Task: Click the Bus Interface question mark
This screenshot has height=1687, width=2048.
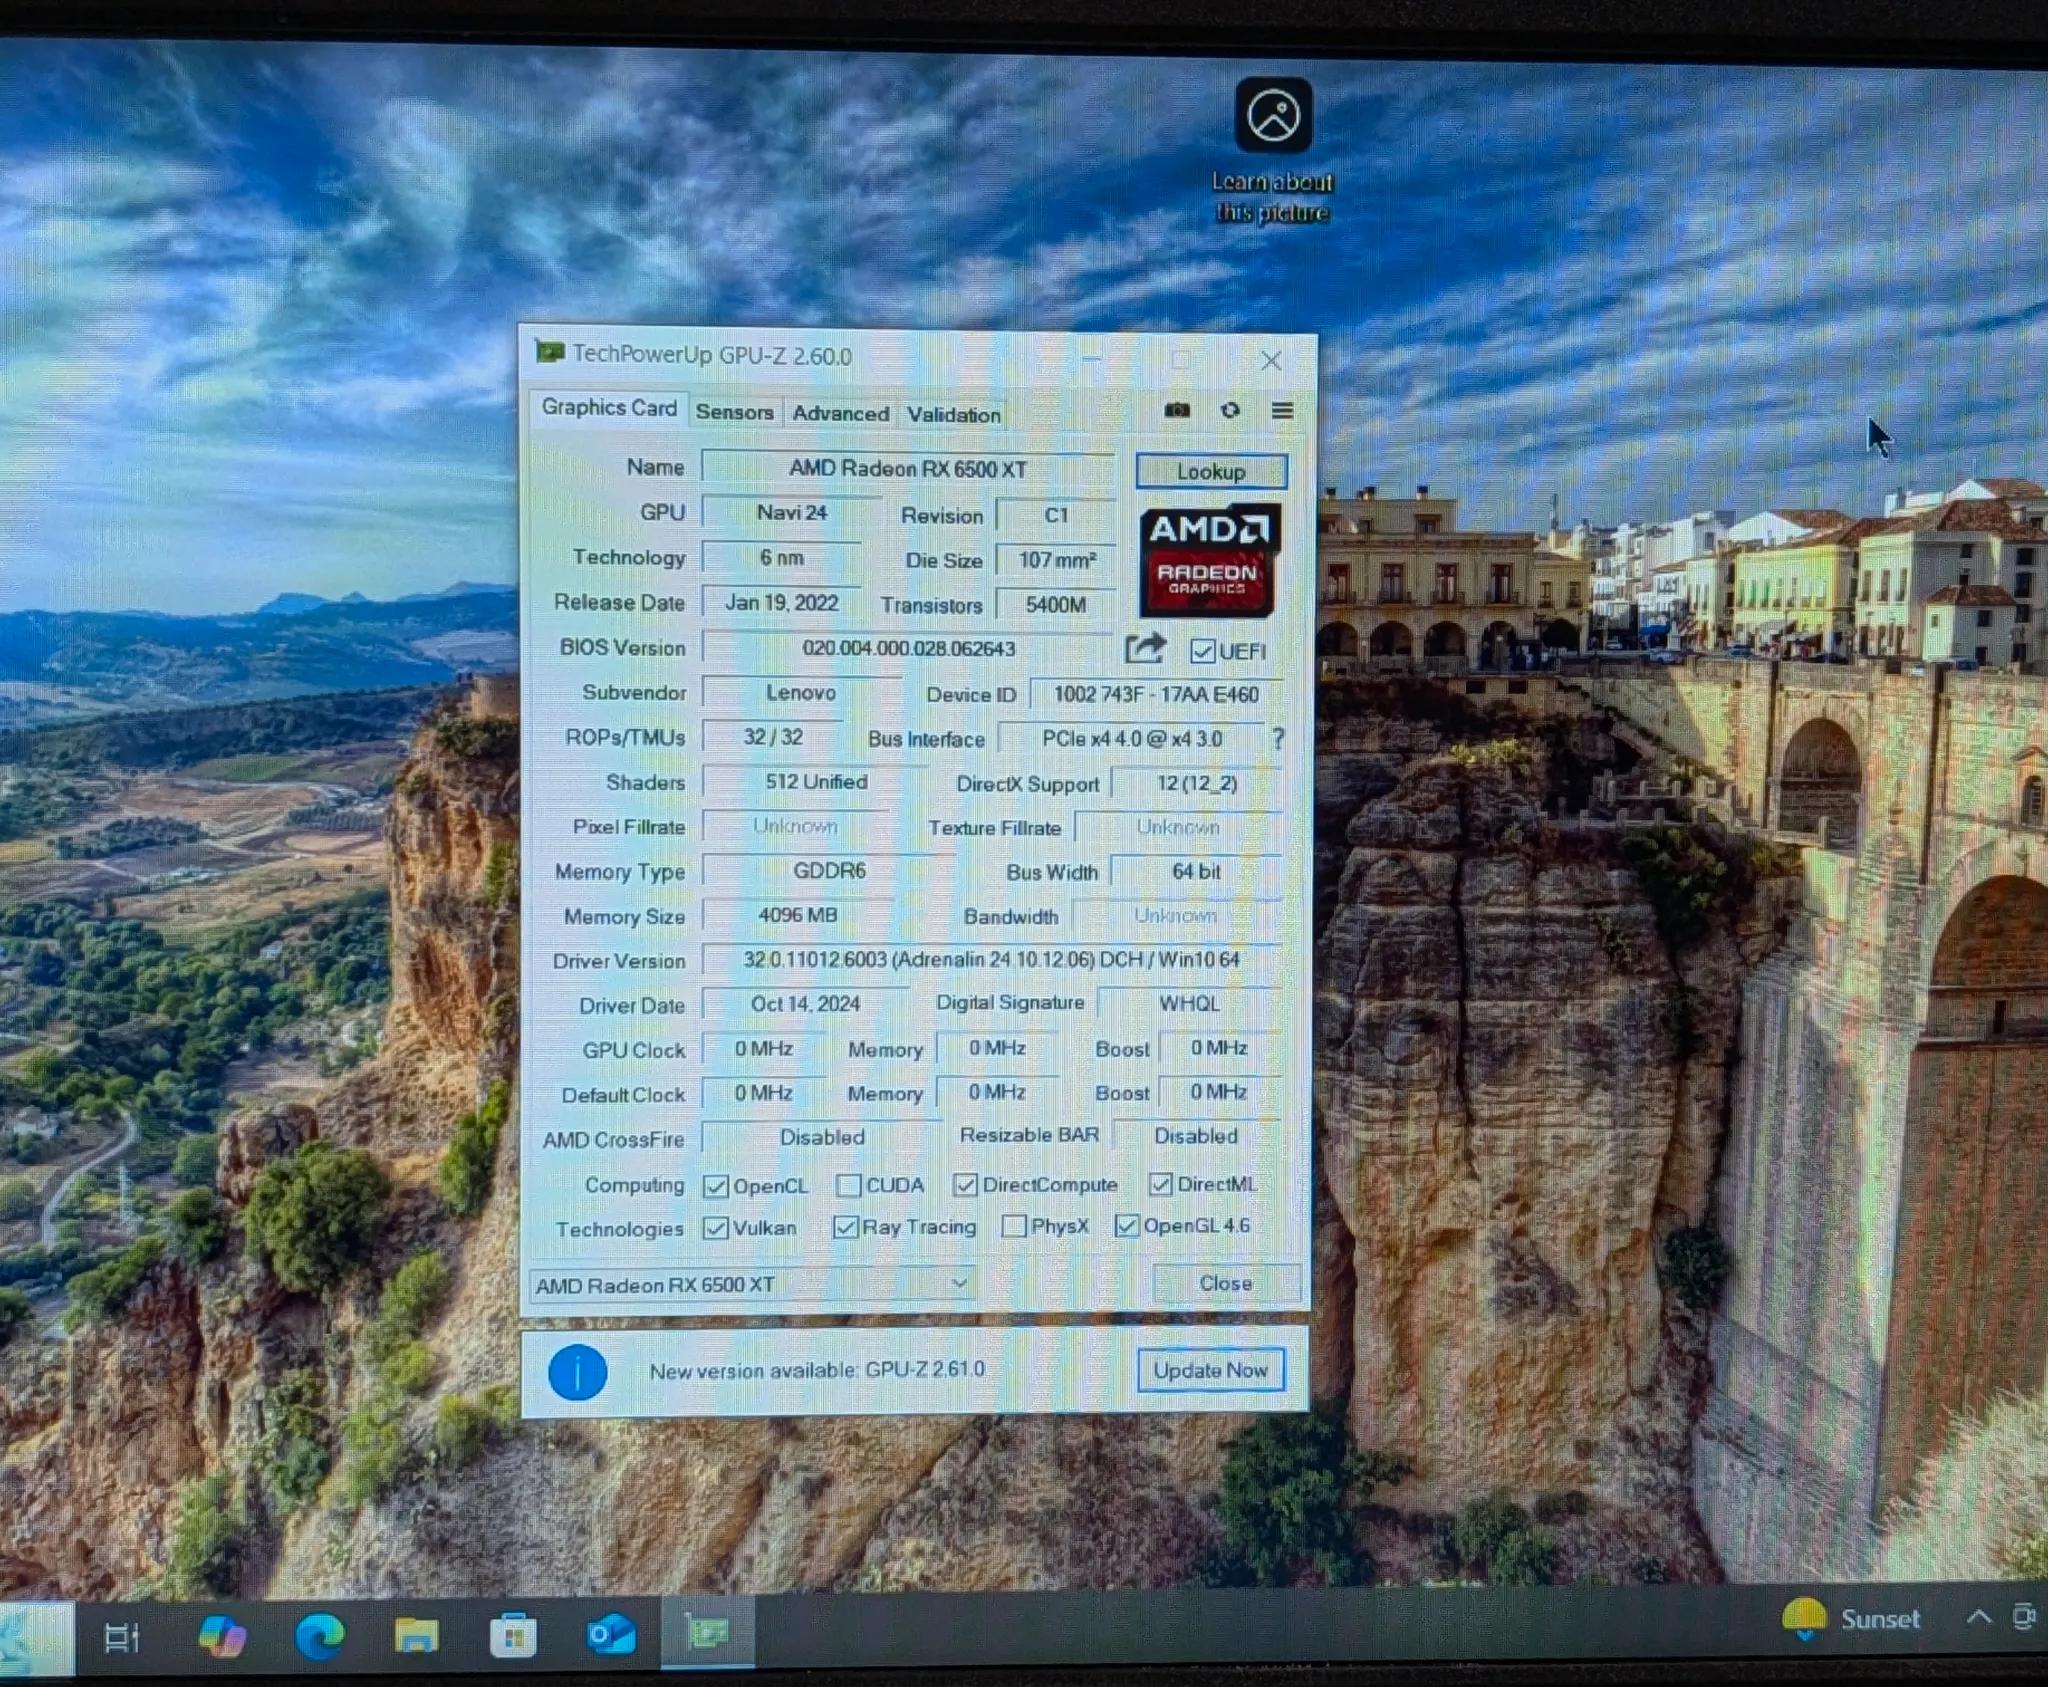Action: [1278, 739]
